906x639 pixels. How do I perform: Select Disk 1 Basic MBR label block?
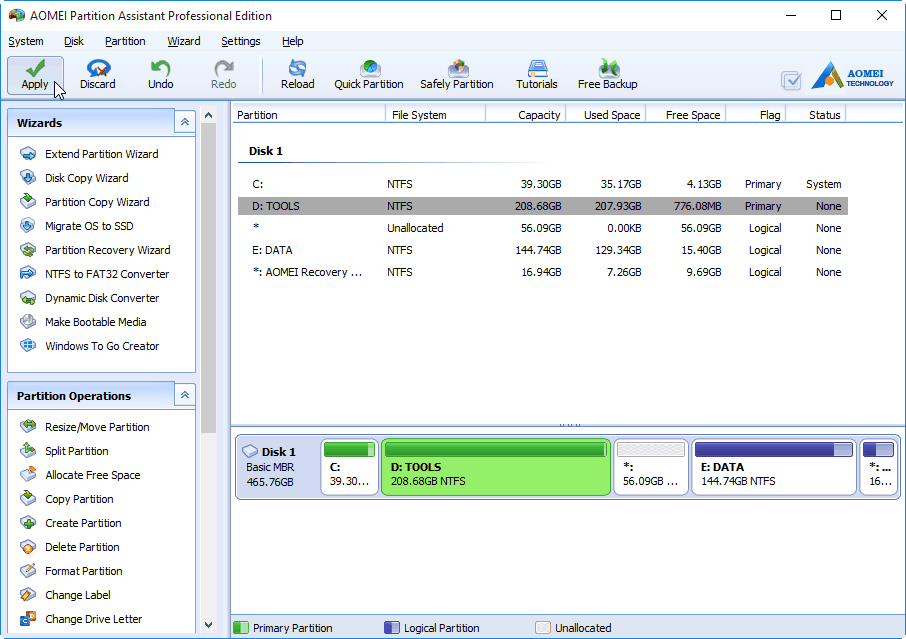[278, 467]
